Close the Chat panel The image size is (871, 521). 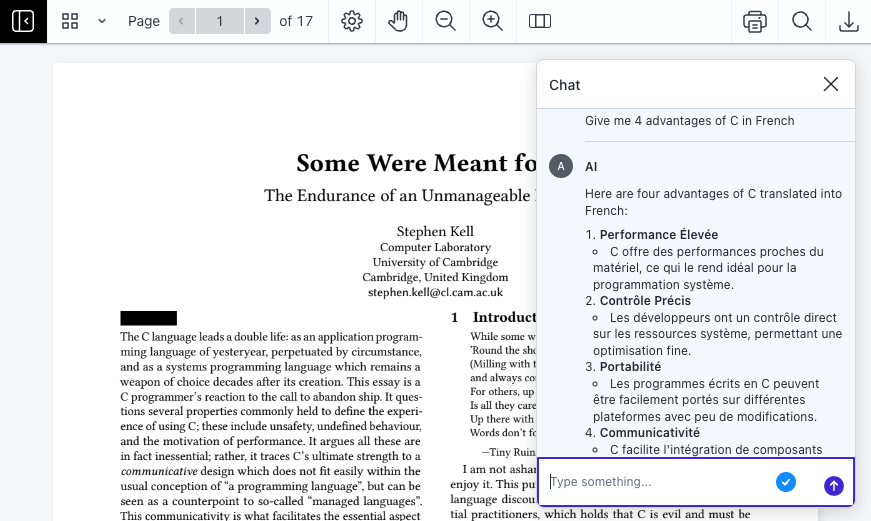pos(830,84)
